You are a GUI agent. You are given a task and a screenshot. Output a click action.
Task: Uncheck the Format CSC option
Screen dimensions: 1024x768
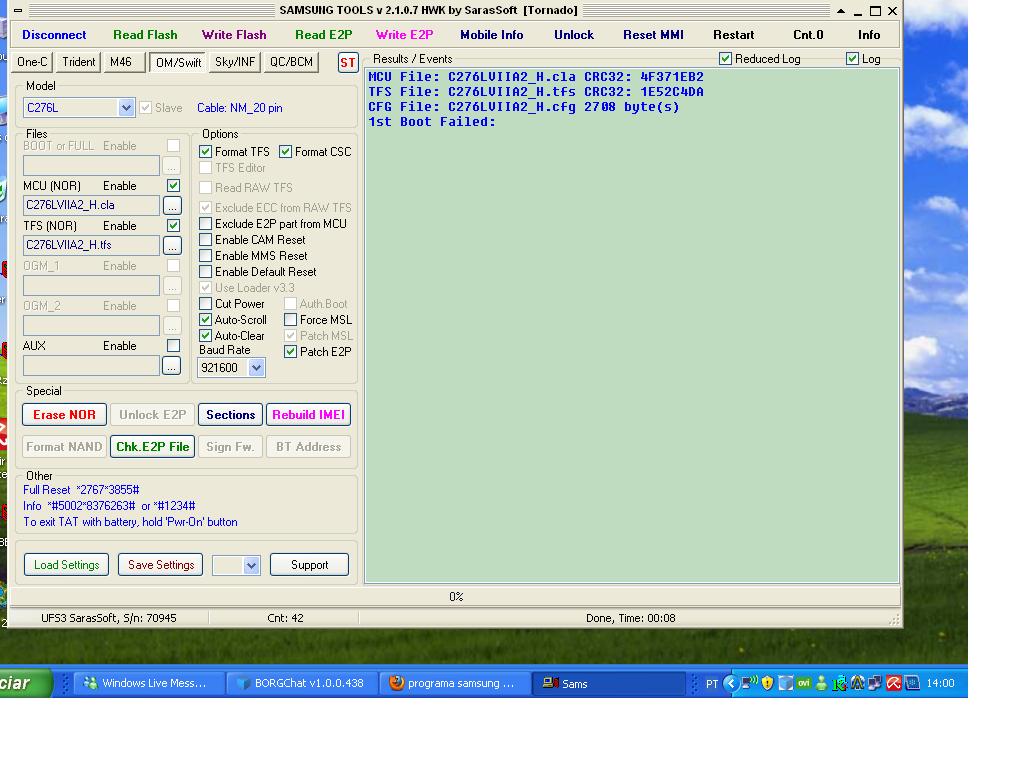(285, 152)
